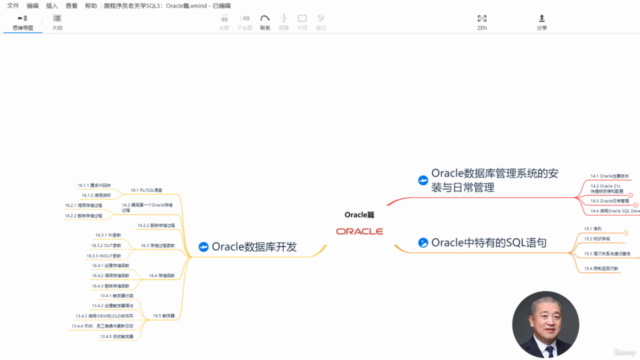
Task: Select subtopic 13.4.3 with NEW and OLD
Action: point(104,316)
